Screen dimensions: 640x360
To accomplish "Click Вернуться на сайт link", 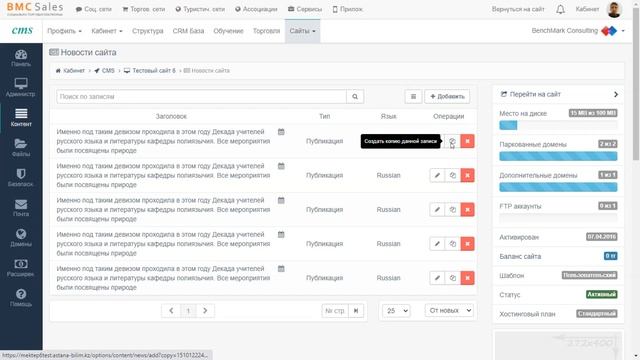I will tap(518, 9).
